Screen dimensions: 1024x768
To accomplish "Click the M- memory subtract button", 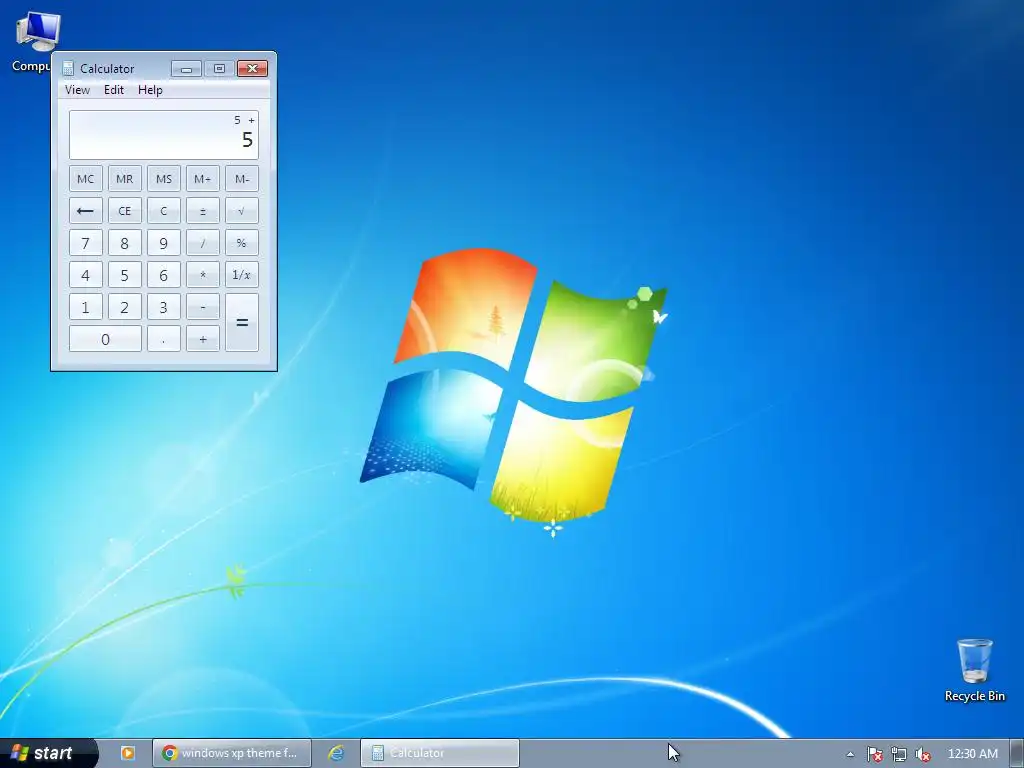I will coord(242,179).
